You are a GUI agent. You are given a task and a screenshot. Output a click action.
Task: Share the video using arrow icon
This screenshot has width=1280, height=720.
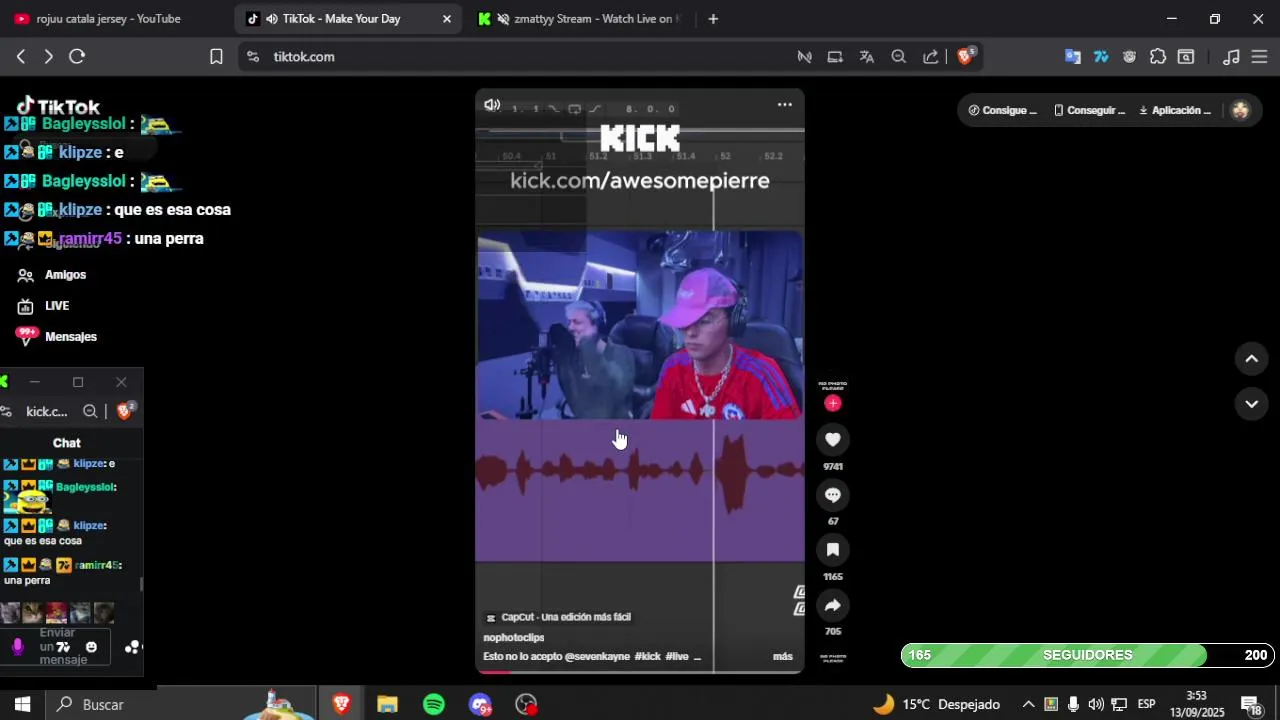(x=832, y=605)
